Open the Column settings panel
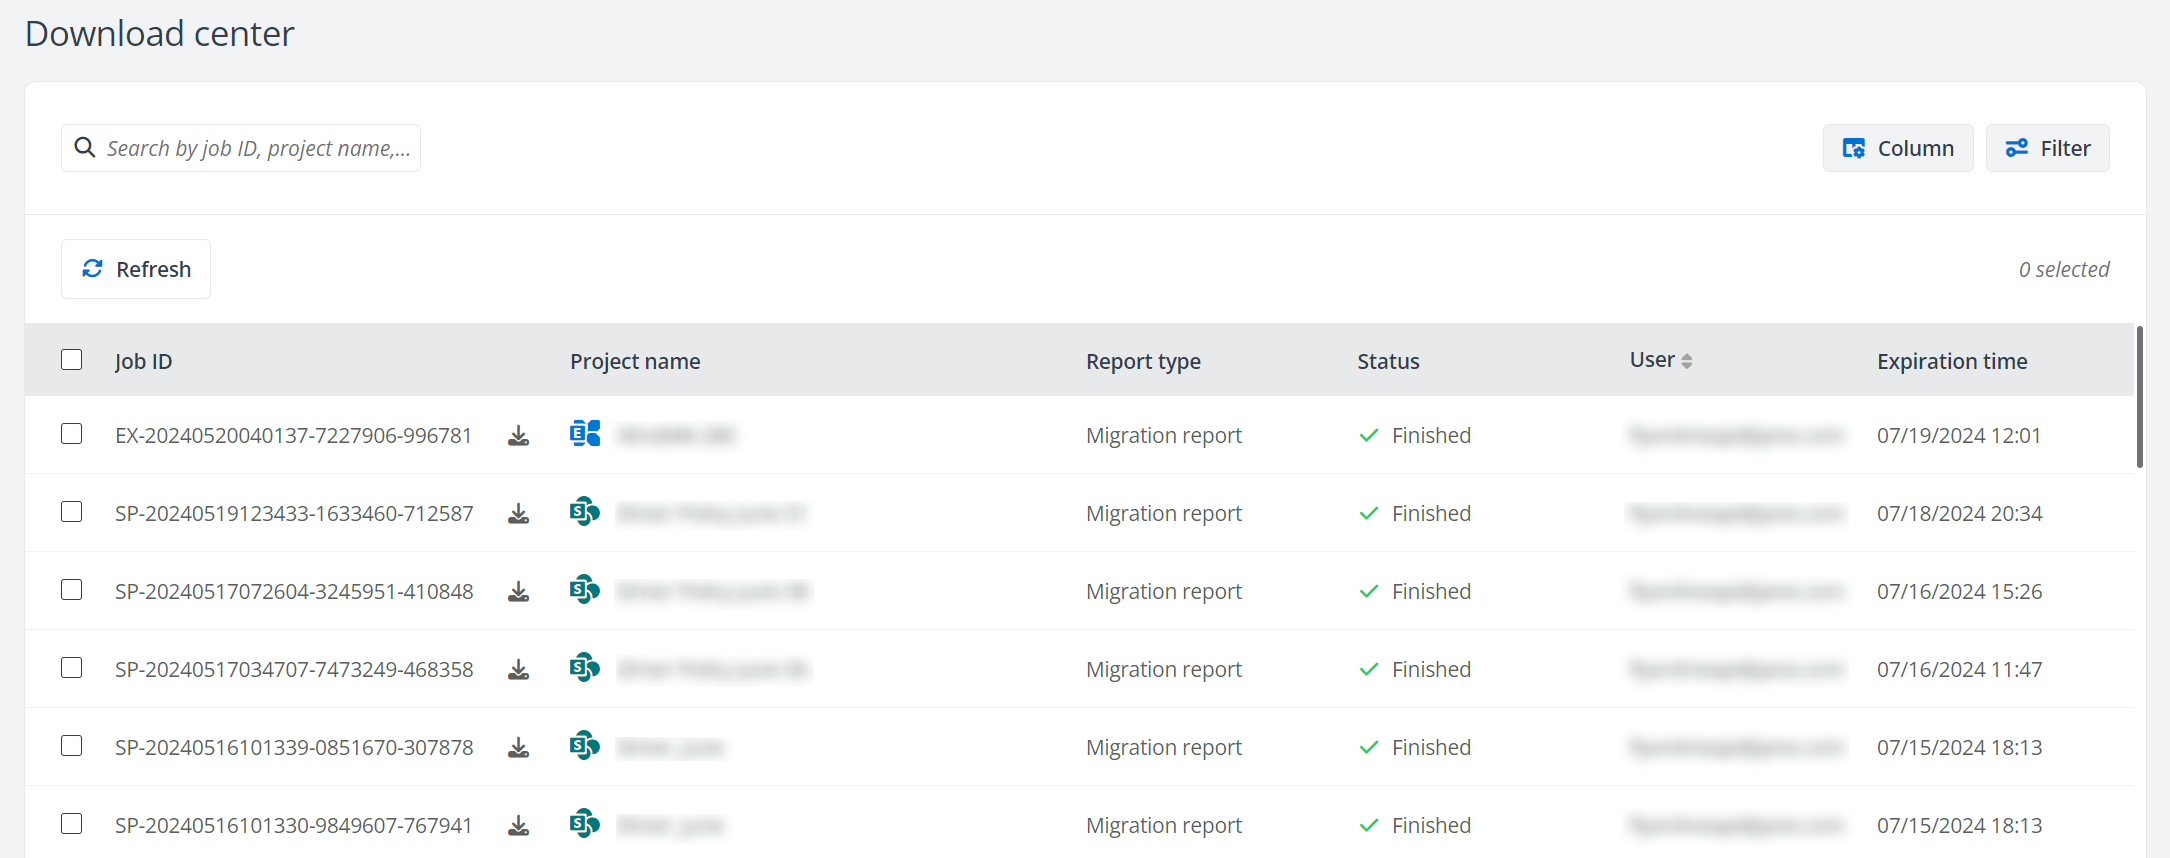 (1897, 148)
